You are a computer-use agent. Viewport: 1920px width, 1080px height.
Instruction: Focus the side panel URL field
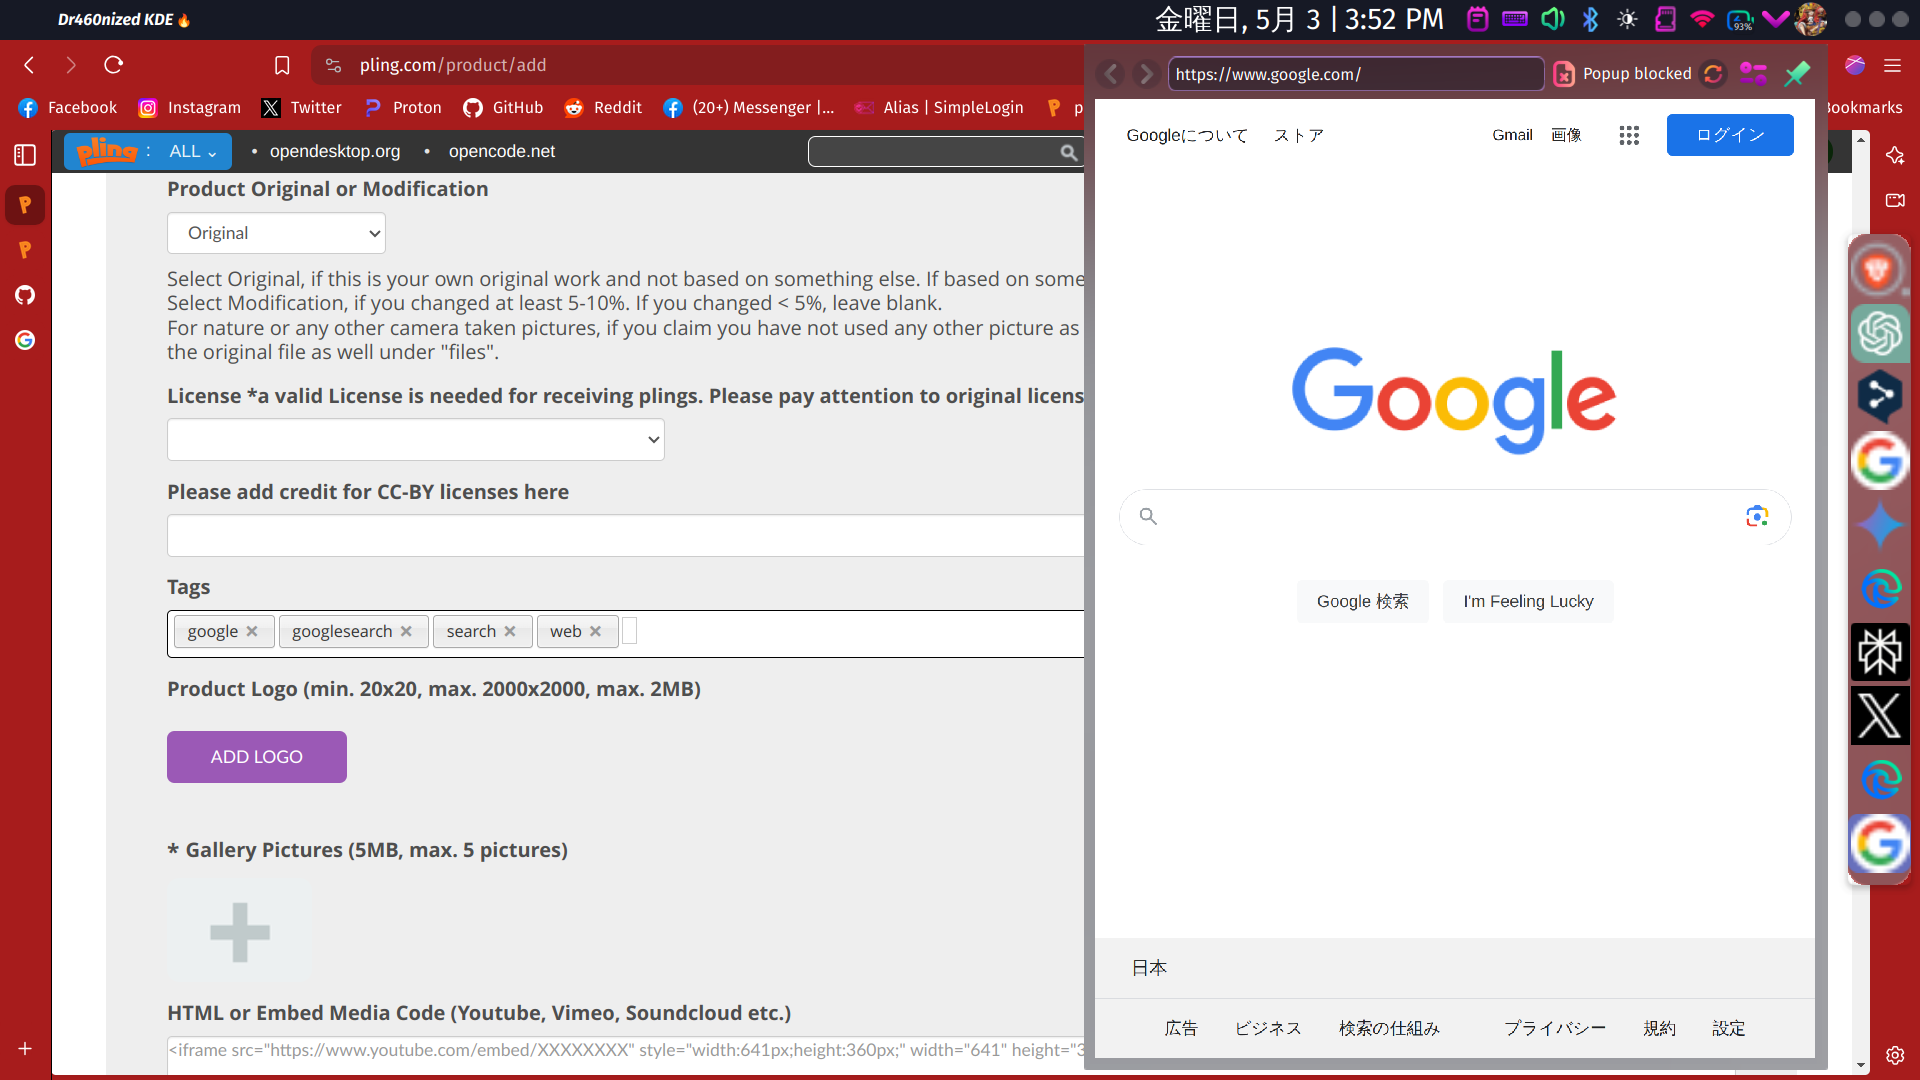click(x=1355, y=74)
